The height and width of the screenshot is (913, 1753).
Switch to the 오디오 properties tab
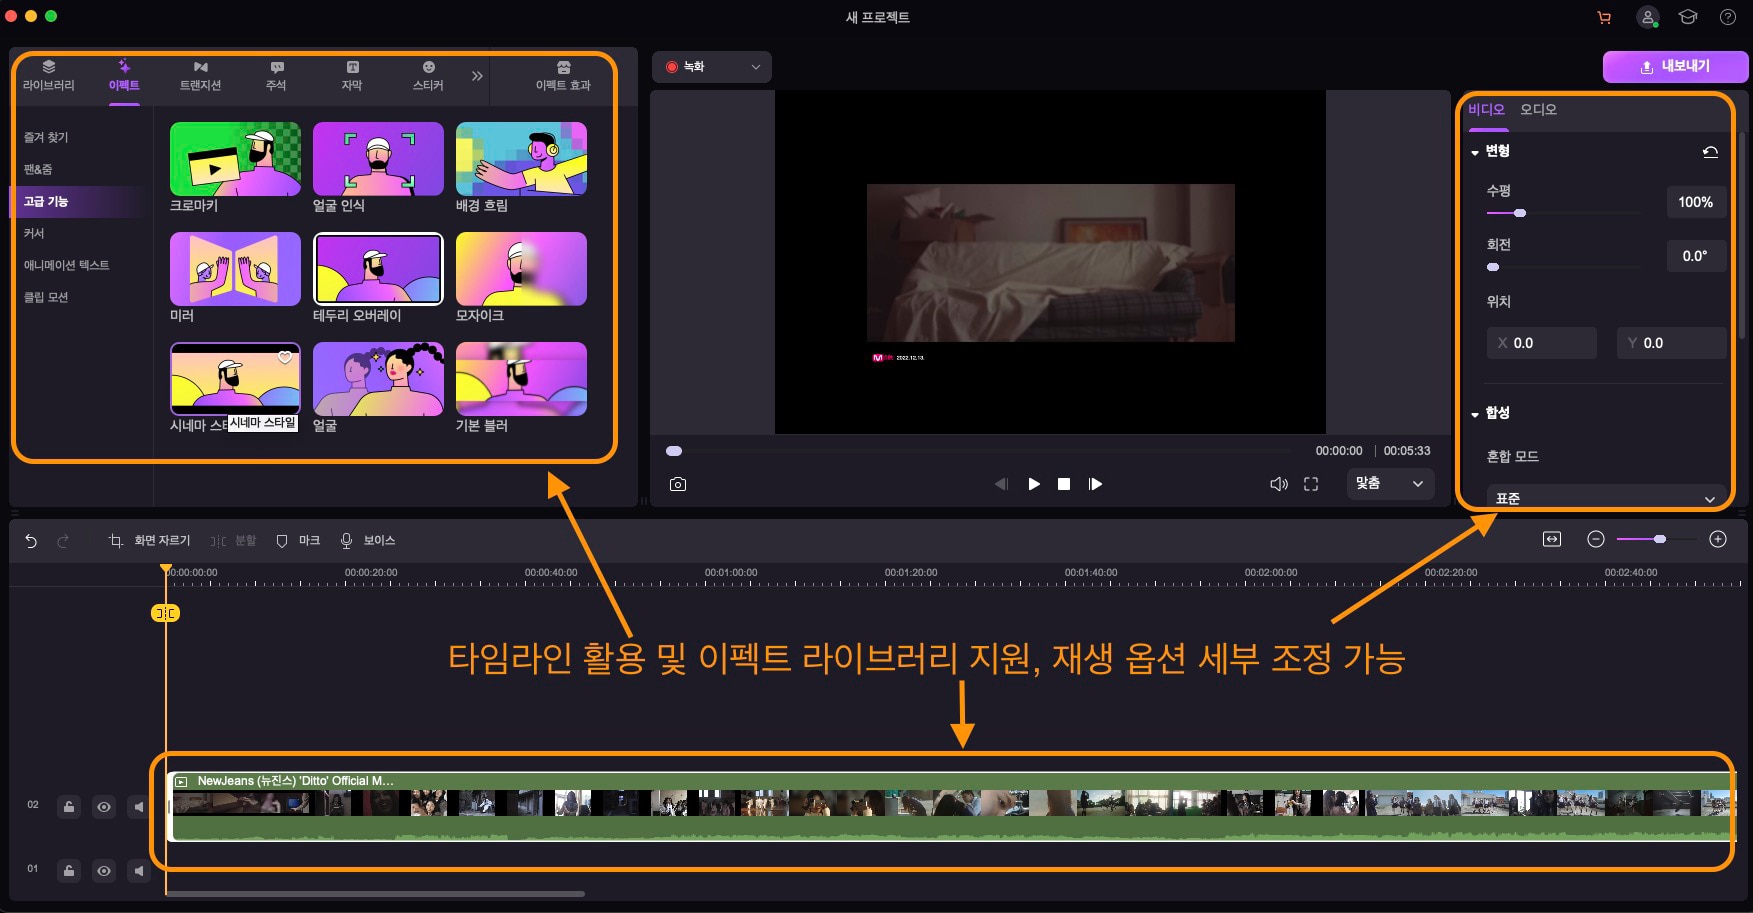pos(1538,109)
